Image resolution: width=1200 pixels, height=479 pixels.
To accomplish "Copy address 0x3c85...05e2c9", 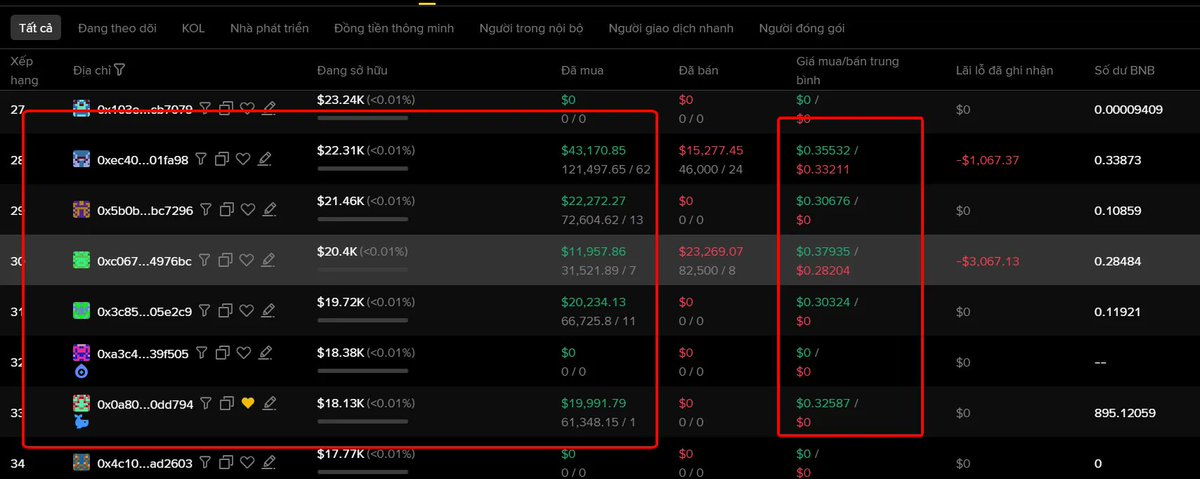I will [x=225, y=311].
